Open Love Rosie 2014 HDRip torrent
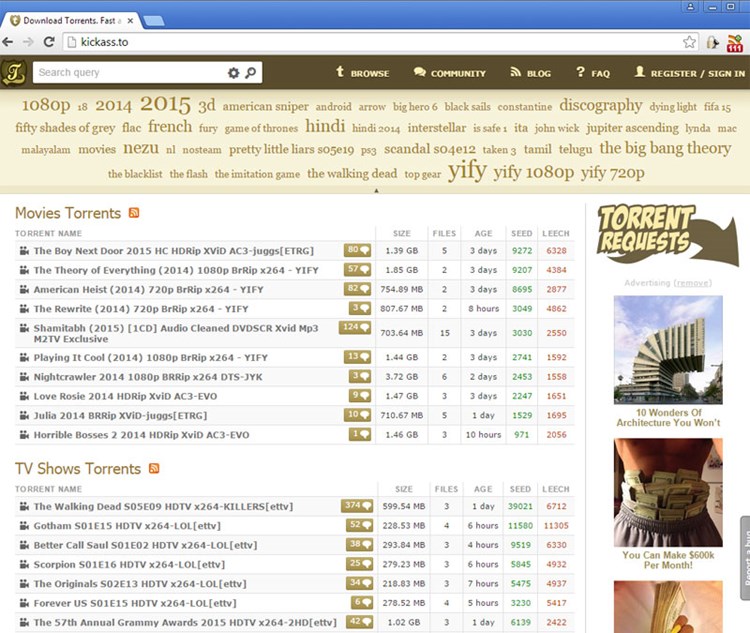The width and height of the screenshot is (750, 633). (x=125, y=396)
